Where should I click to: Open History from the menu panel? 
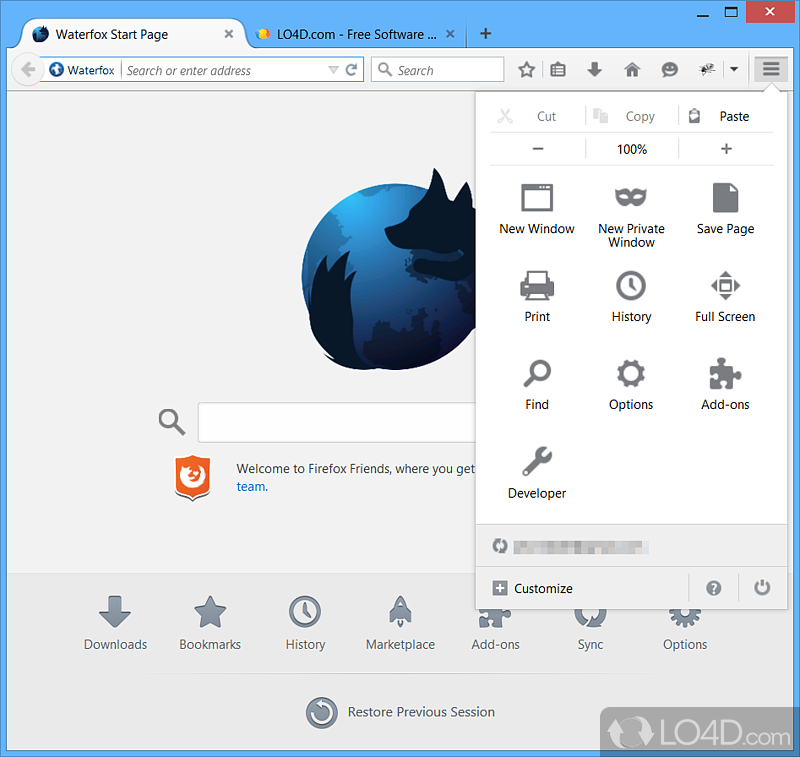(631, 297)
